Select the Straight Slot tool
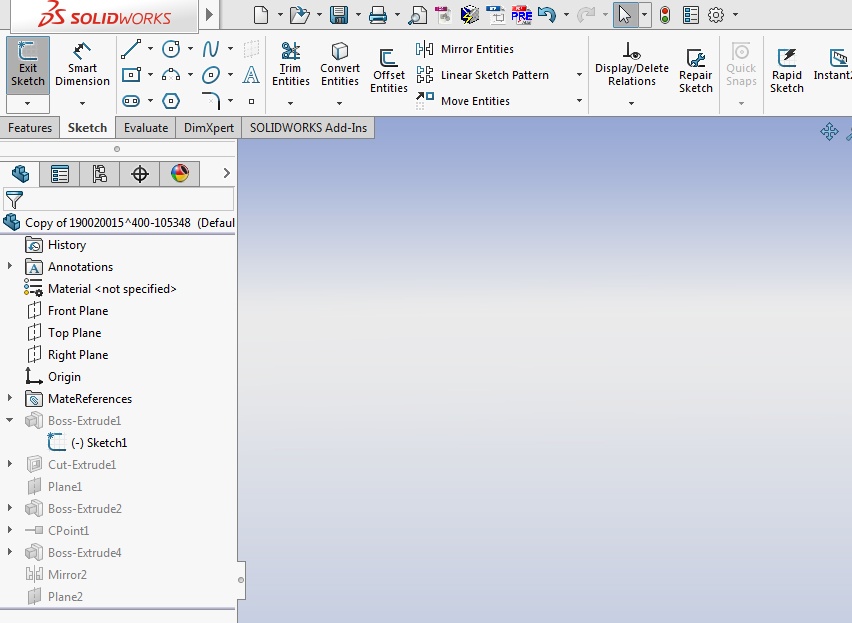 click(131, 100)
